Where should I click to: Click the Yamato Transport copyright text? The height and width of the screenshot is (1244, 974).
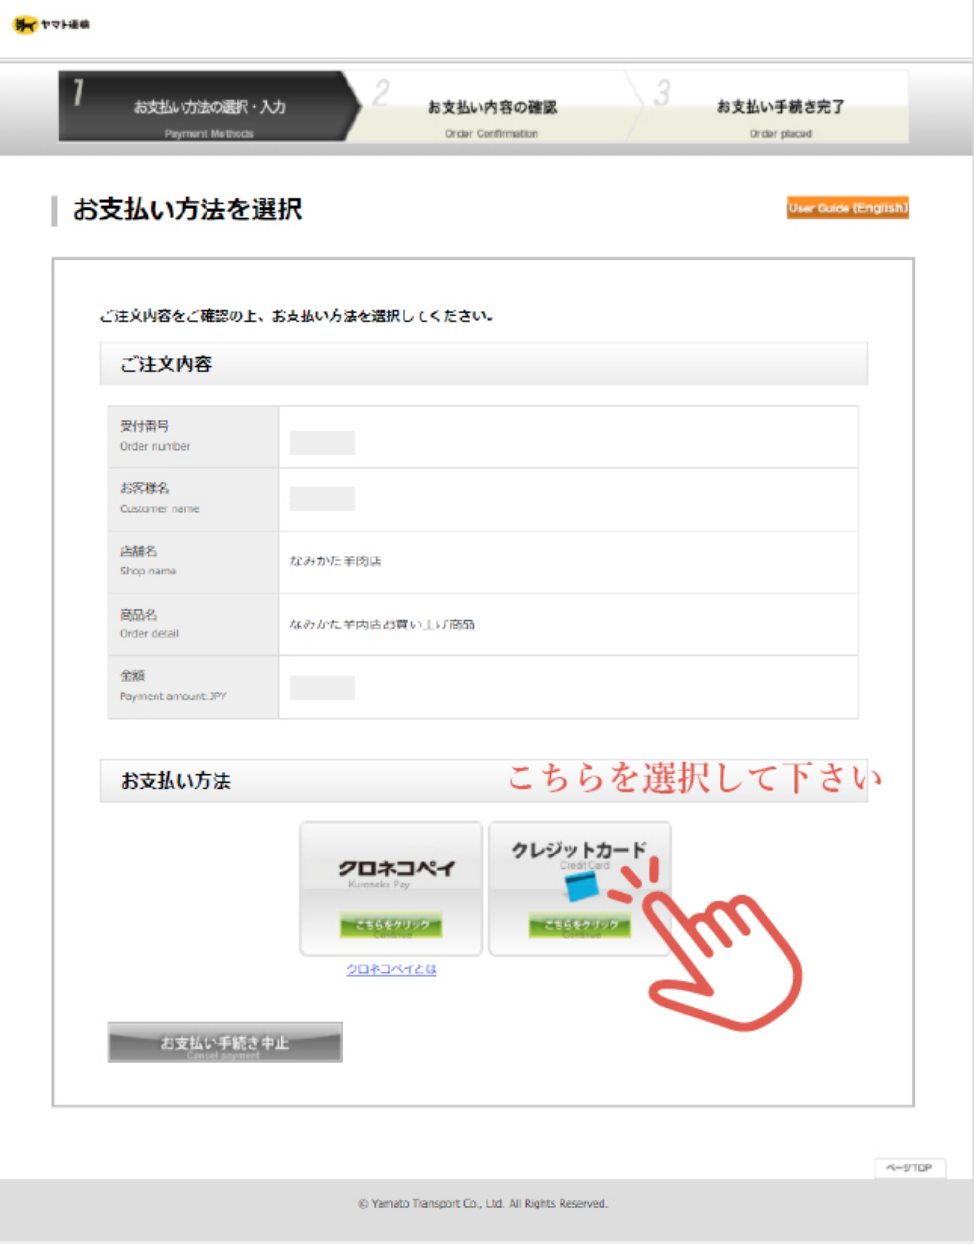(x=483, y=1204)
